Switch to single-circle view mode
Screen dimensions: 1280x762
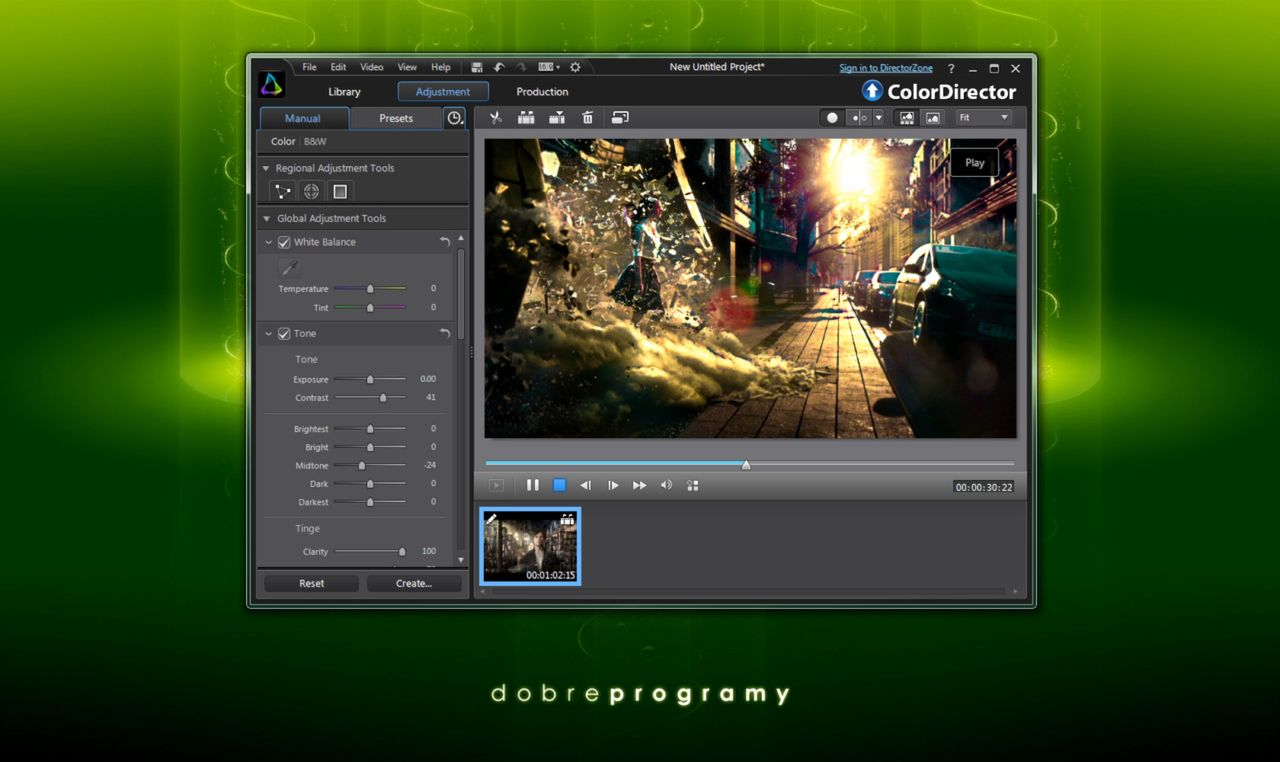pos(832,118)
